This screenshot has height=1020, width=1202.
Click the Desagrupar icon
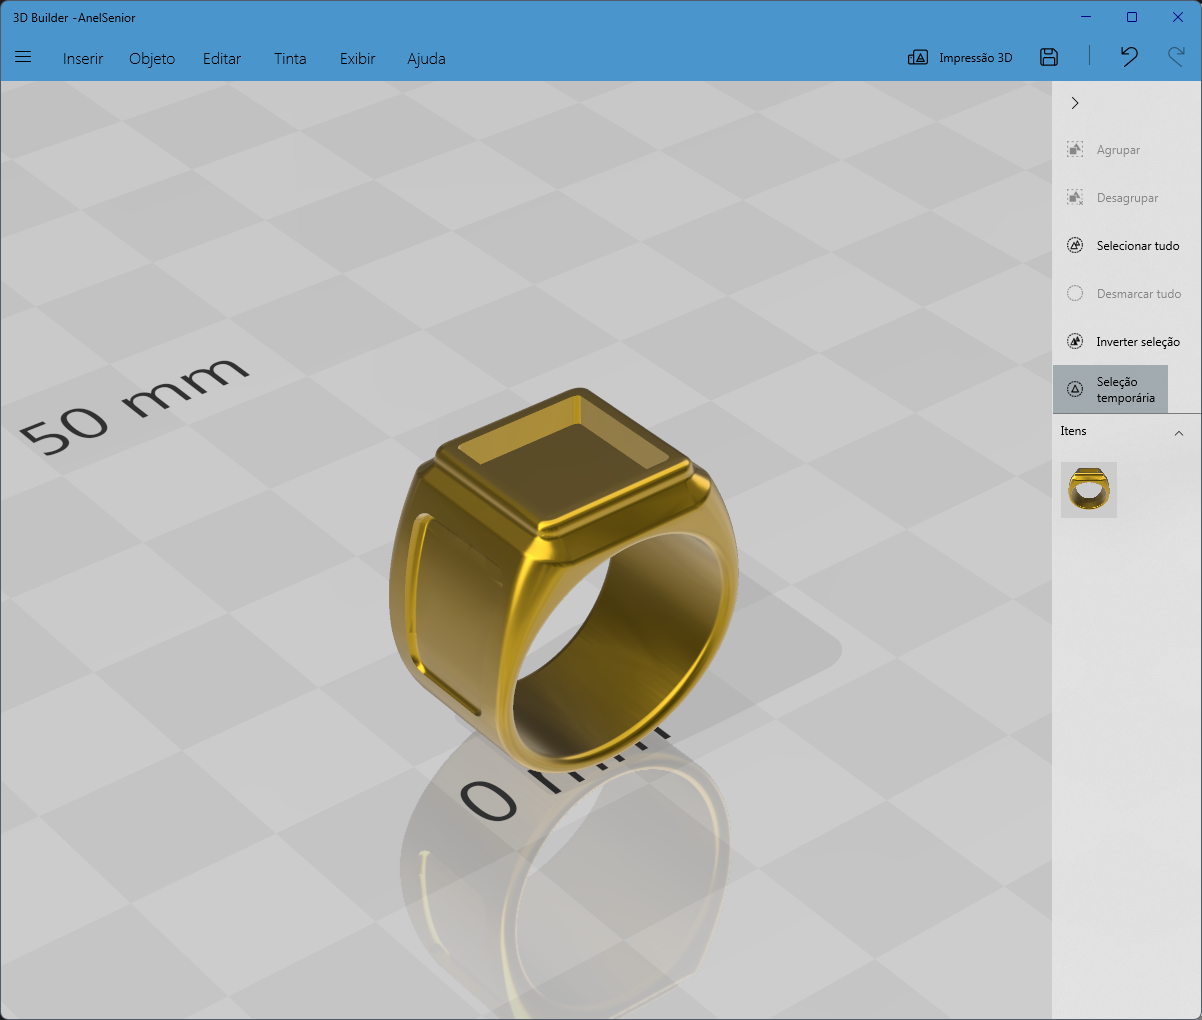click(1075, 197)
